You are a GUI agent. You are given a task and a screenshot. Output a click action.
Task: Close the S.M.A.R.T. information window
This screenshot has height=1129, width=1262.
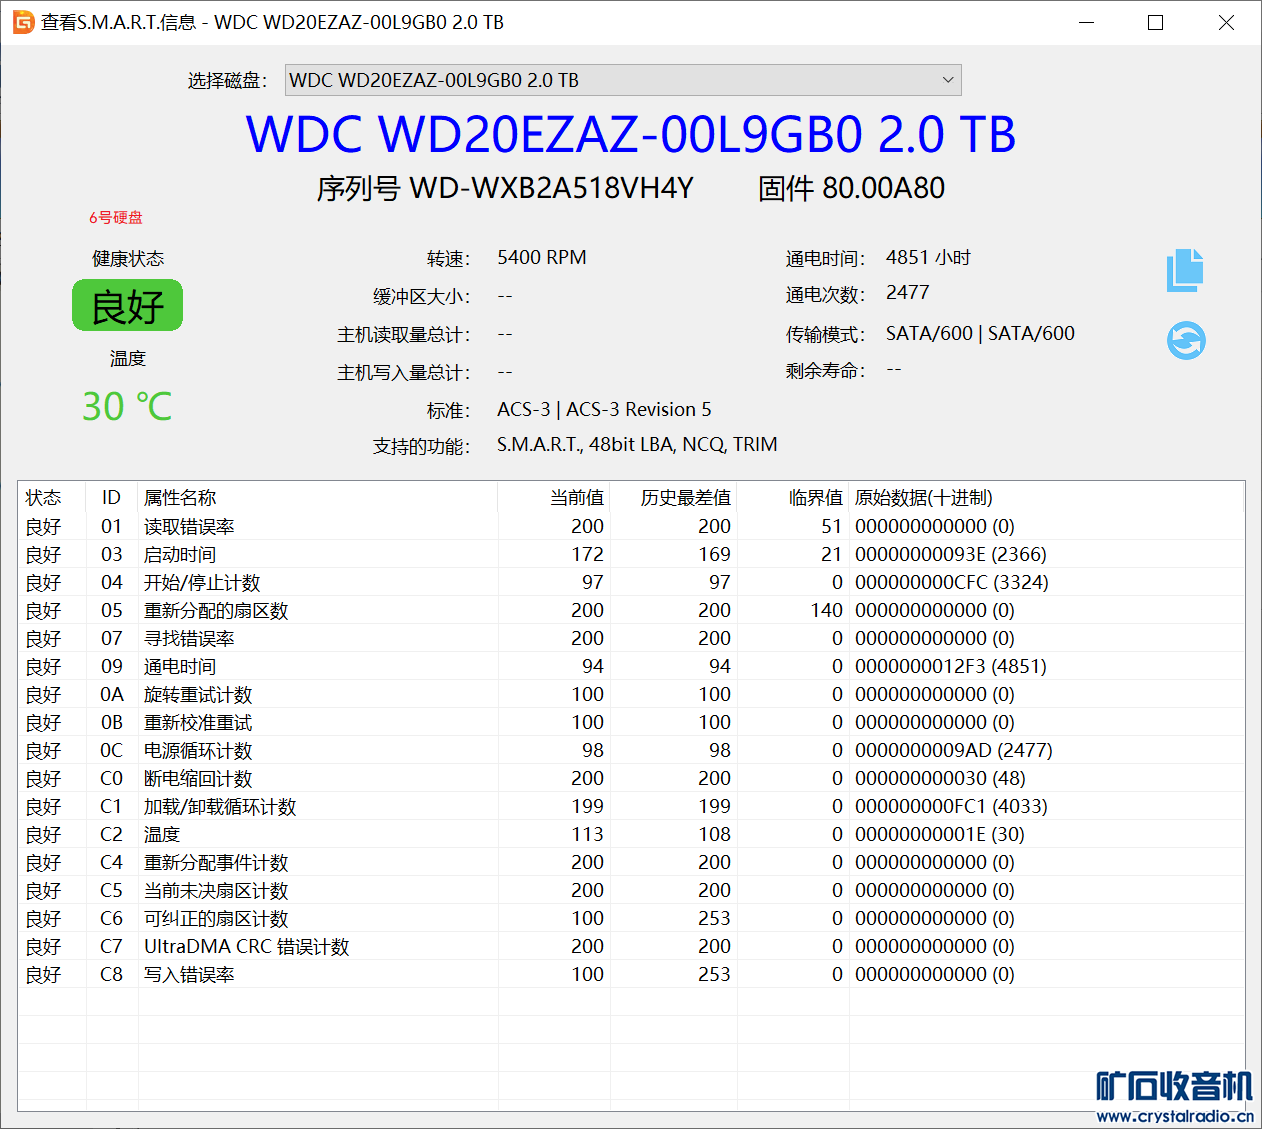tap(1226, 22)
